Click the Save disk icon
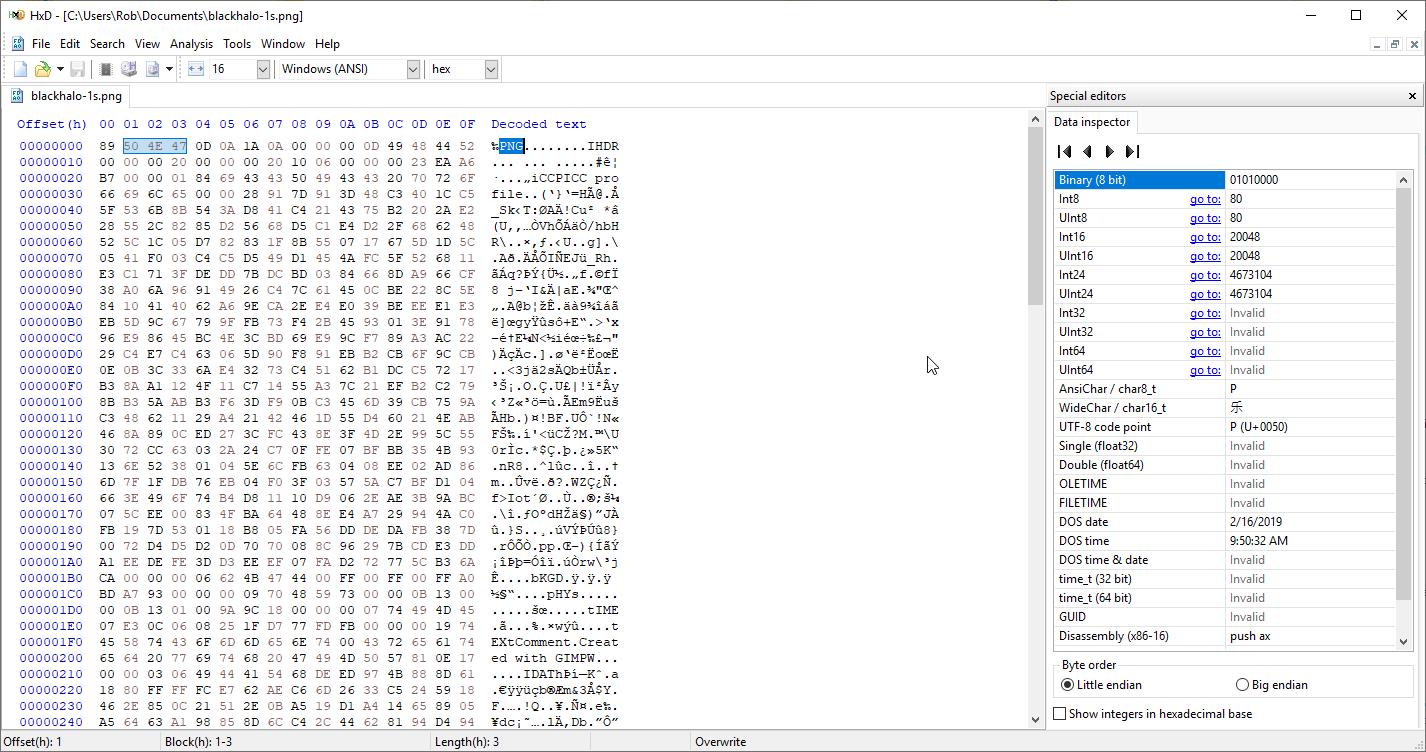 tap(77, 69)
